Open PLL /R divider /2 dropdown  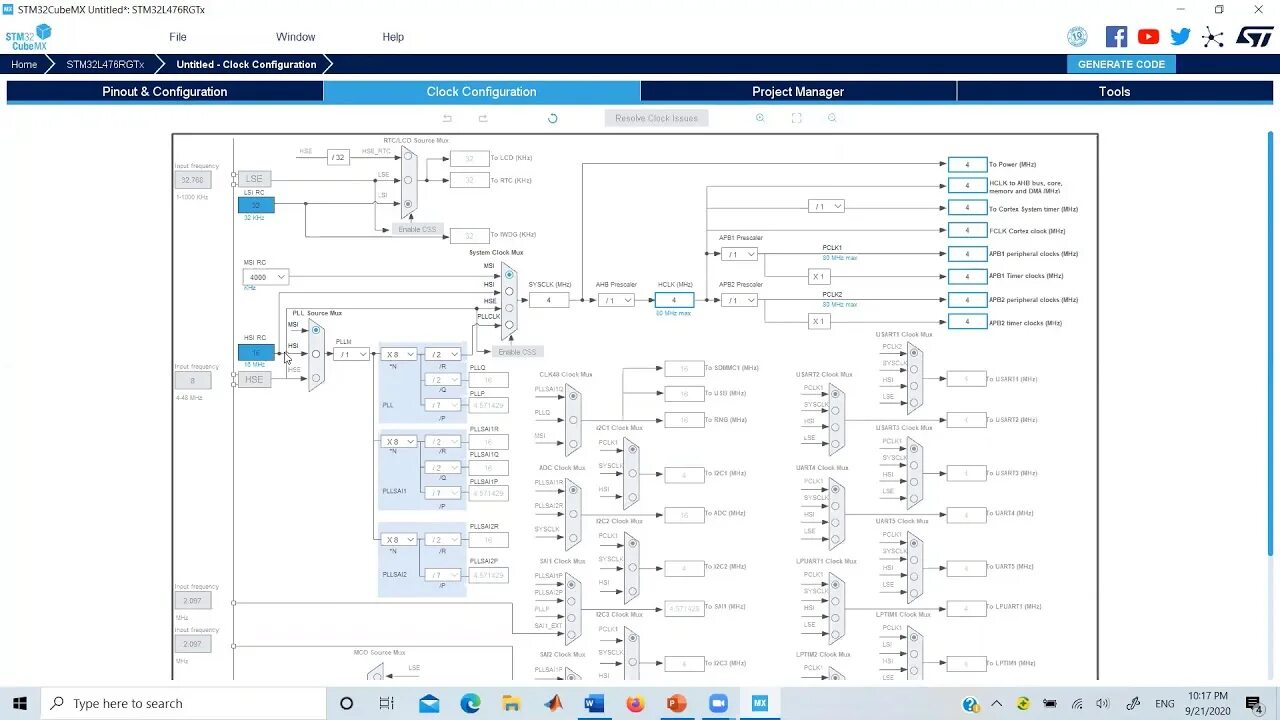tap(442, 354)
